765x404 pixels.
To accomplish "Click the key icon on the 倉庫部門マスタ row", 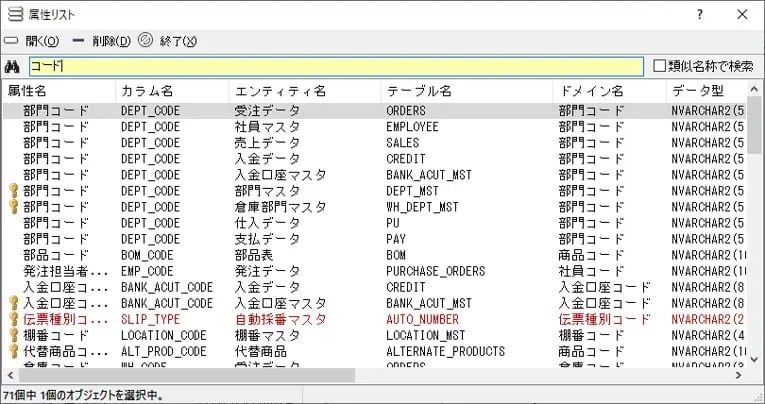I will coord(13,207).
